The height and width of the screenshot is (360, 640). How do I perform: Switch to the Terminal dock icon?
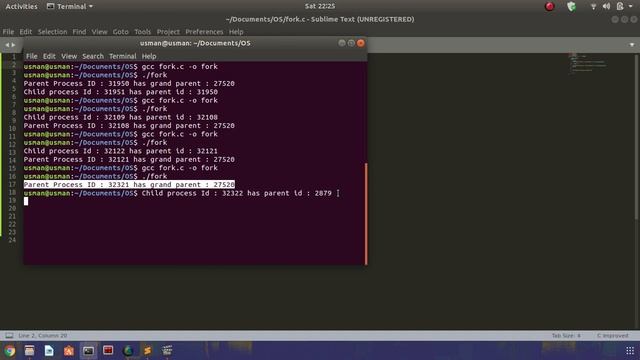pyautogui.click(x=88, y=351)
